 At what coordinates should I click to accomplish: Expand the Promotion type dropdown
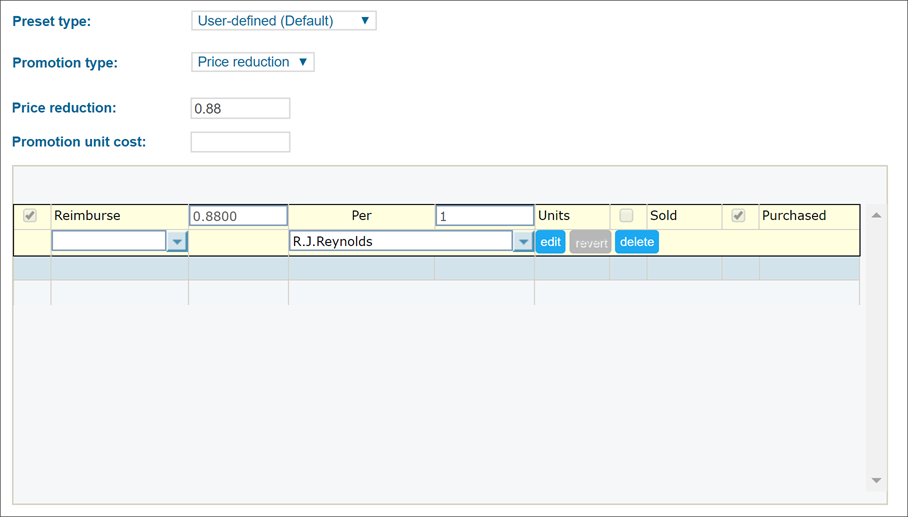point(252,62)
